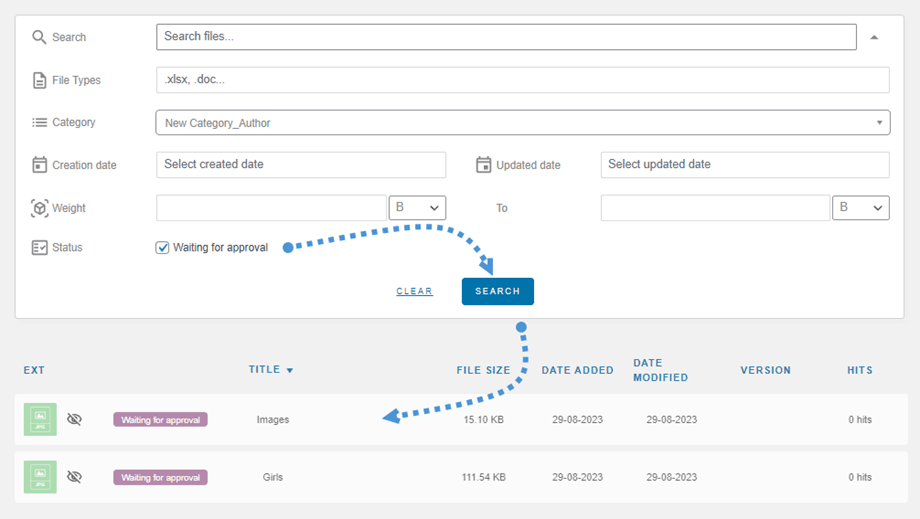The height and width of the screenshot is (519, 920).
Task: Click the Category list icon
Action: (x=39, y=123)
